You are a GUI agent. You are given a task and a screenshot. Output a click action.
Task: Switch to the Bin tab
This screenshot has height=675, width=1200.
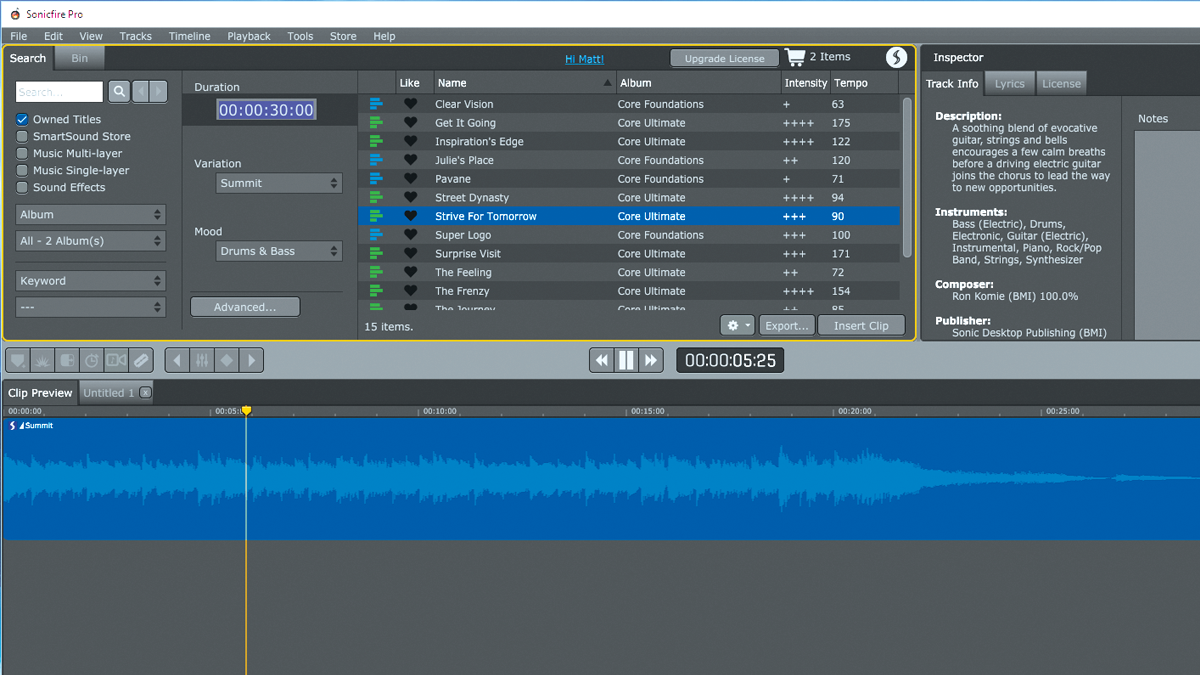[x=79, y=58]
